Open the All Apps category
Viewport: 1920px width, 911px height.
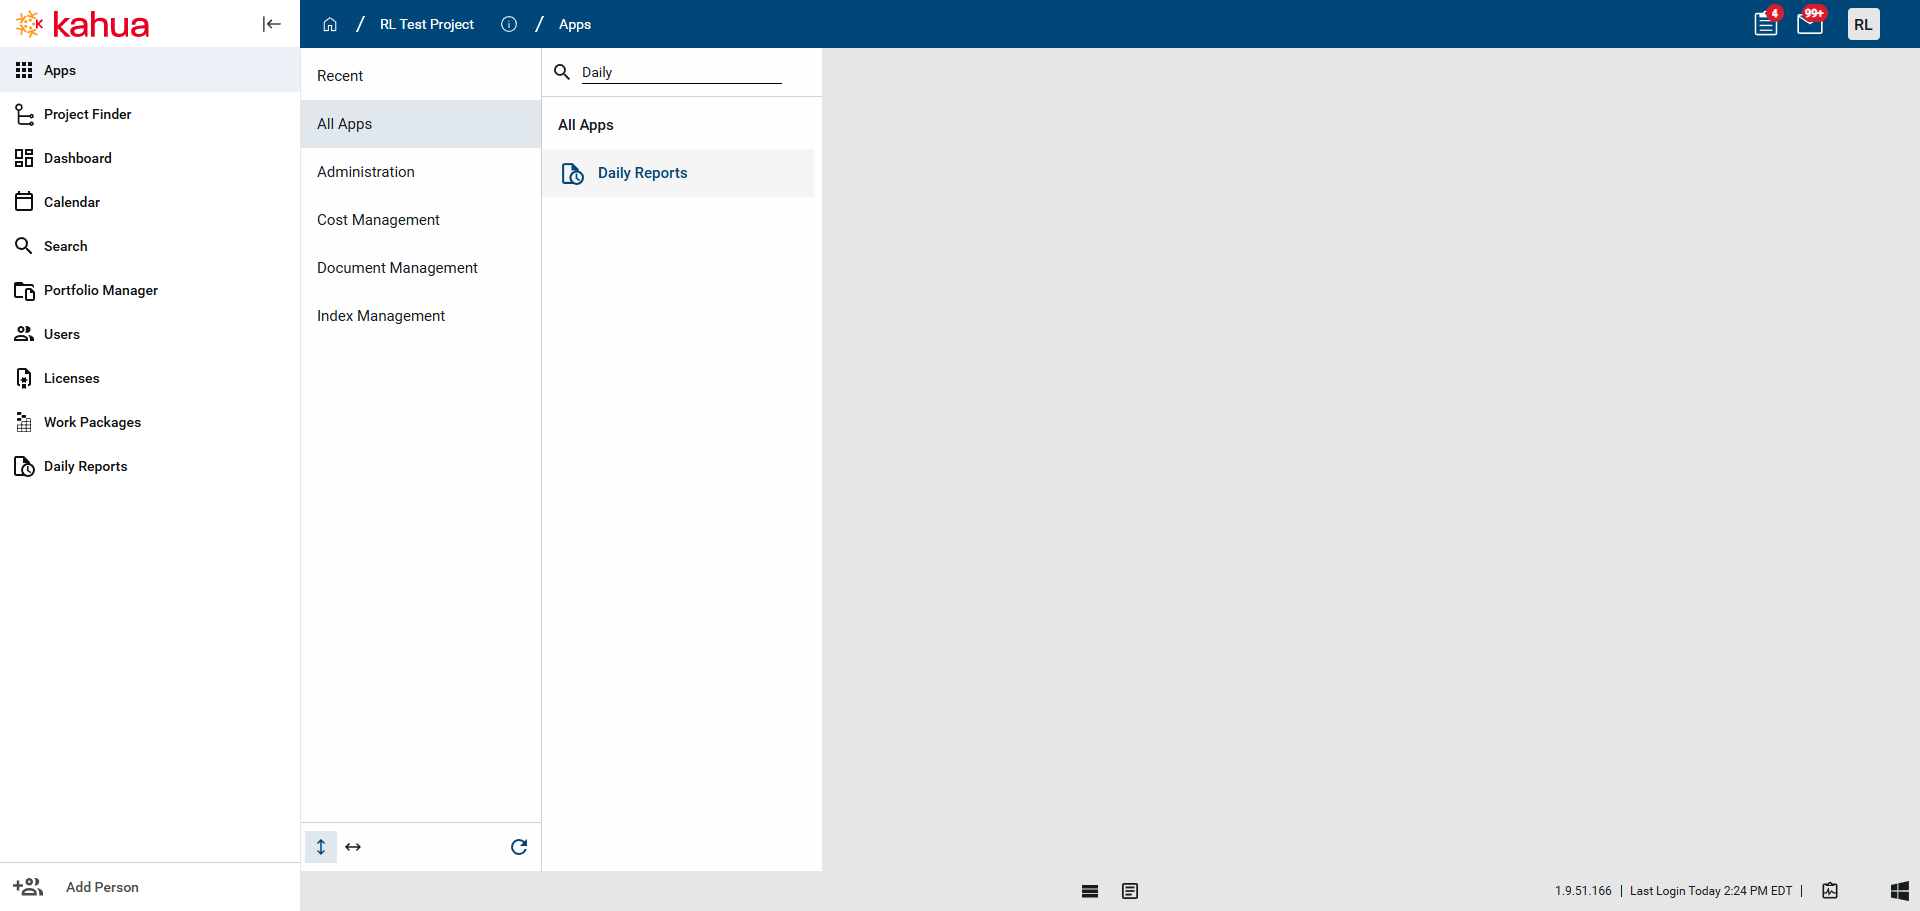pos(344,123)
